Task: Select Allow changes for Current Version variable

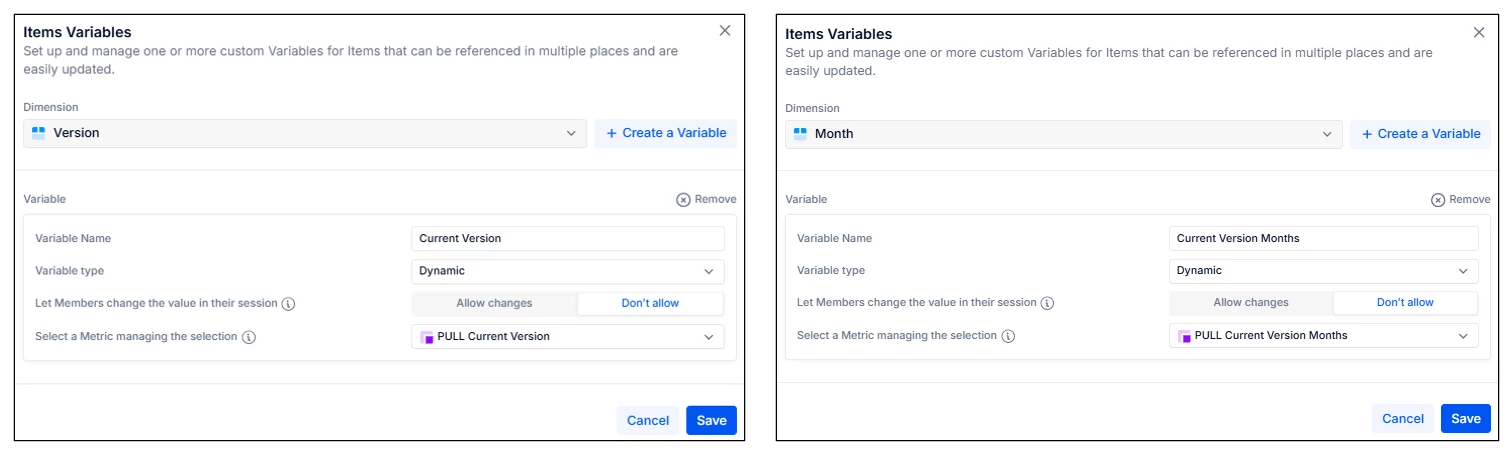Action: tap(494, 303)
